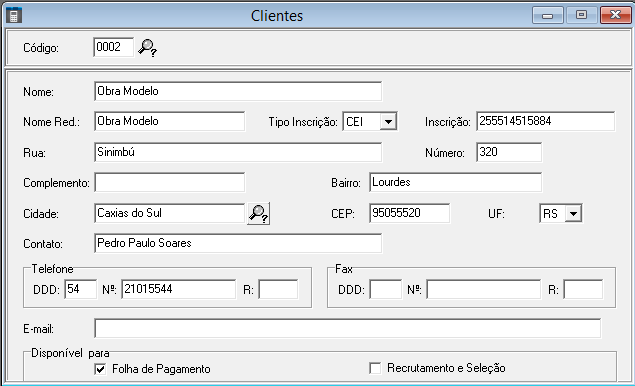Viewport: 635px width, 386px height.
Task: Click the Telefone R: extension field
Action: pyautogui.click(x=278, y=289)
